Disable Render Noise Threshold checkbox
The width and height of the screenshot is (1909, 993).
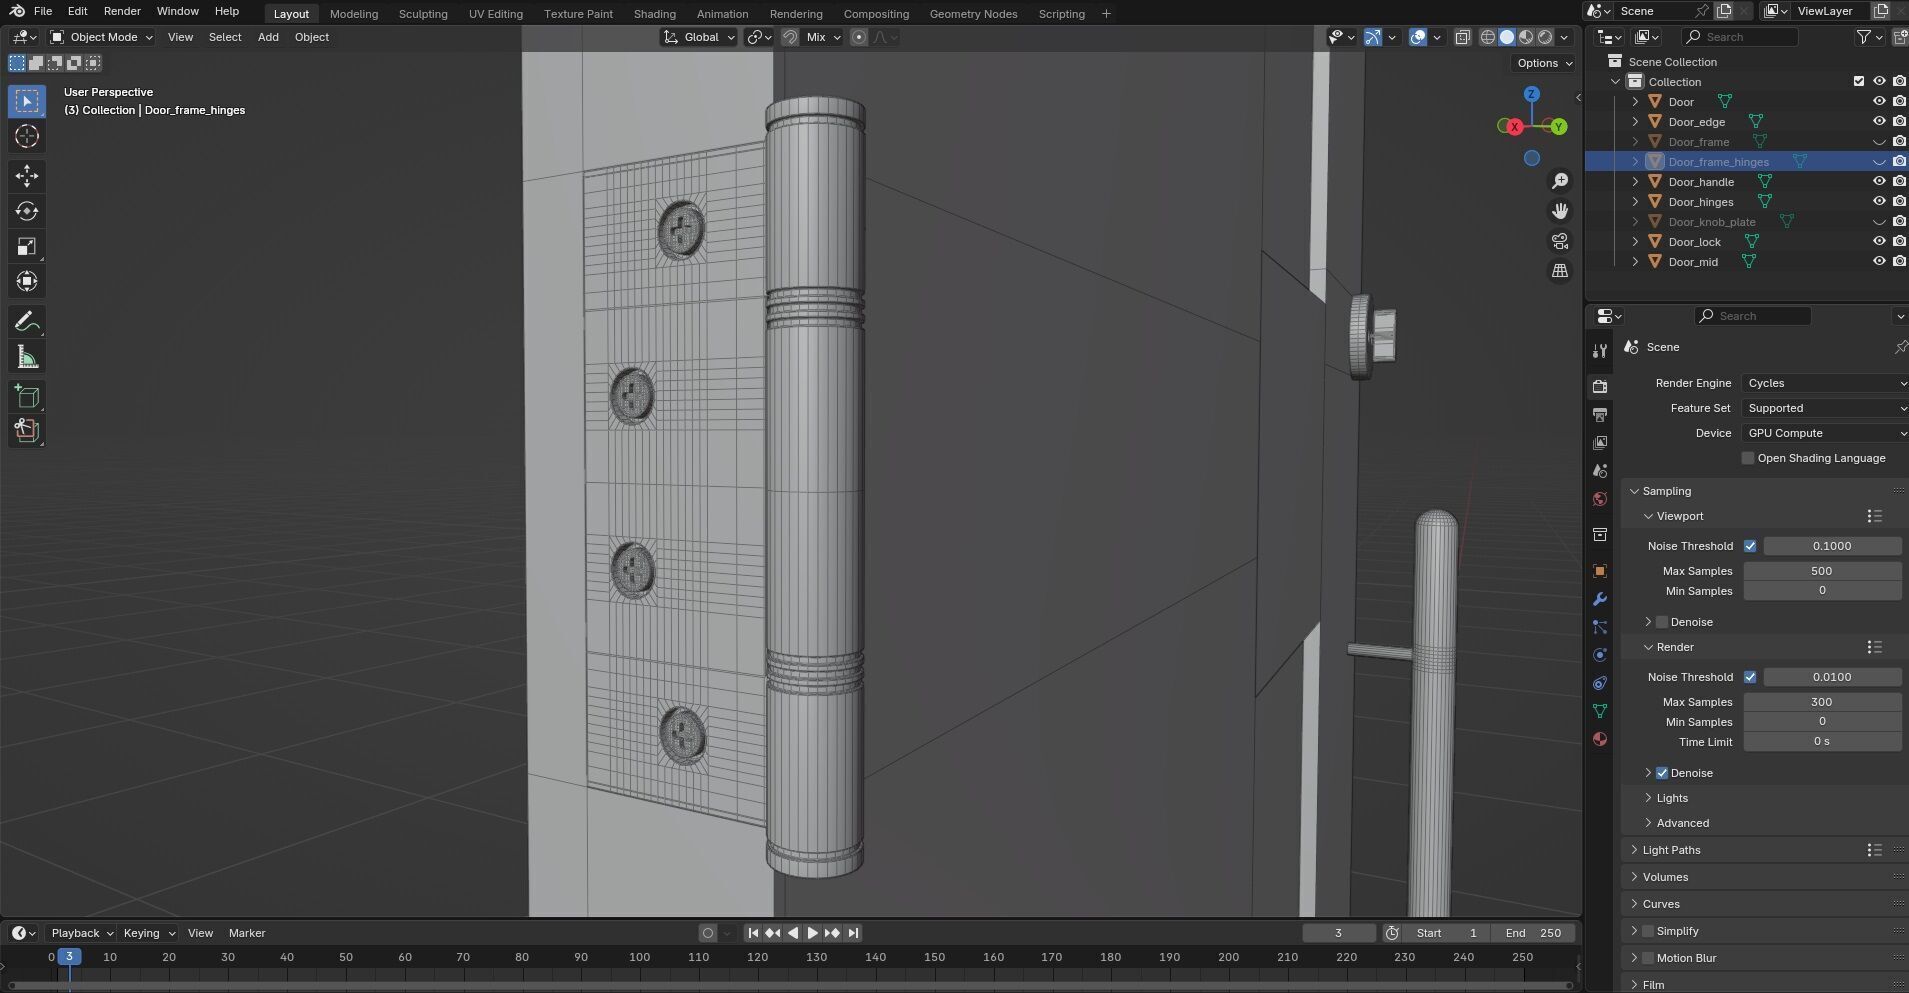pos(1750,677)
